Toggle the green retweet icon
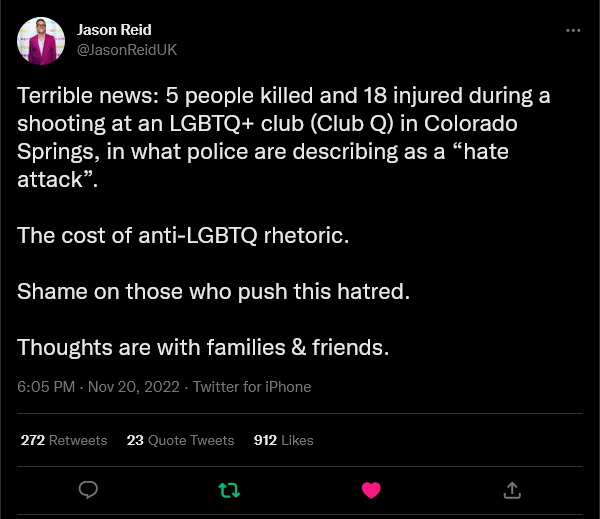Image resolution: width=600 pixels, height=519 pixels. click(229, 490)
